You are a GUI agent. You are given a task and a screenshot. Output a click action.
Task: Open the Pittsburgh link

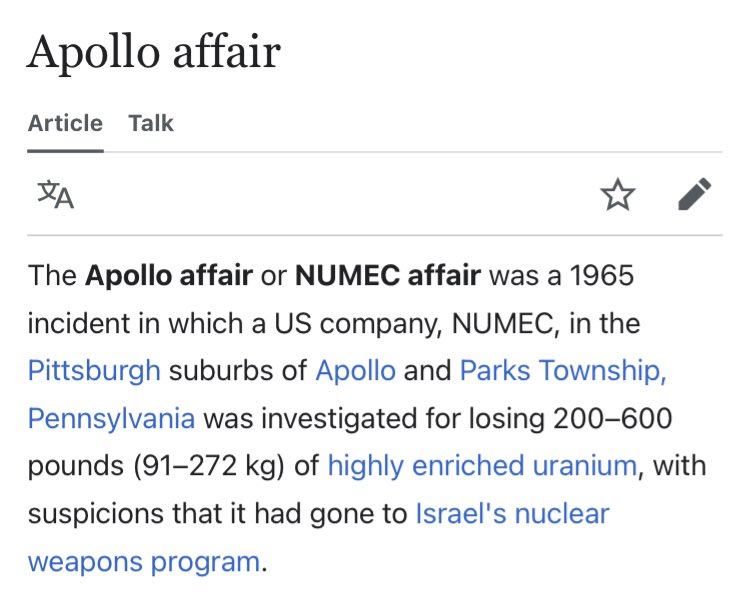[x=94, y=371]
